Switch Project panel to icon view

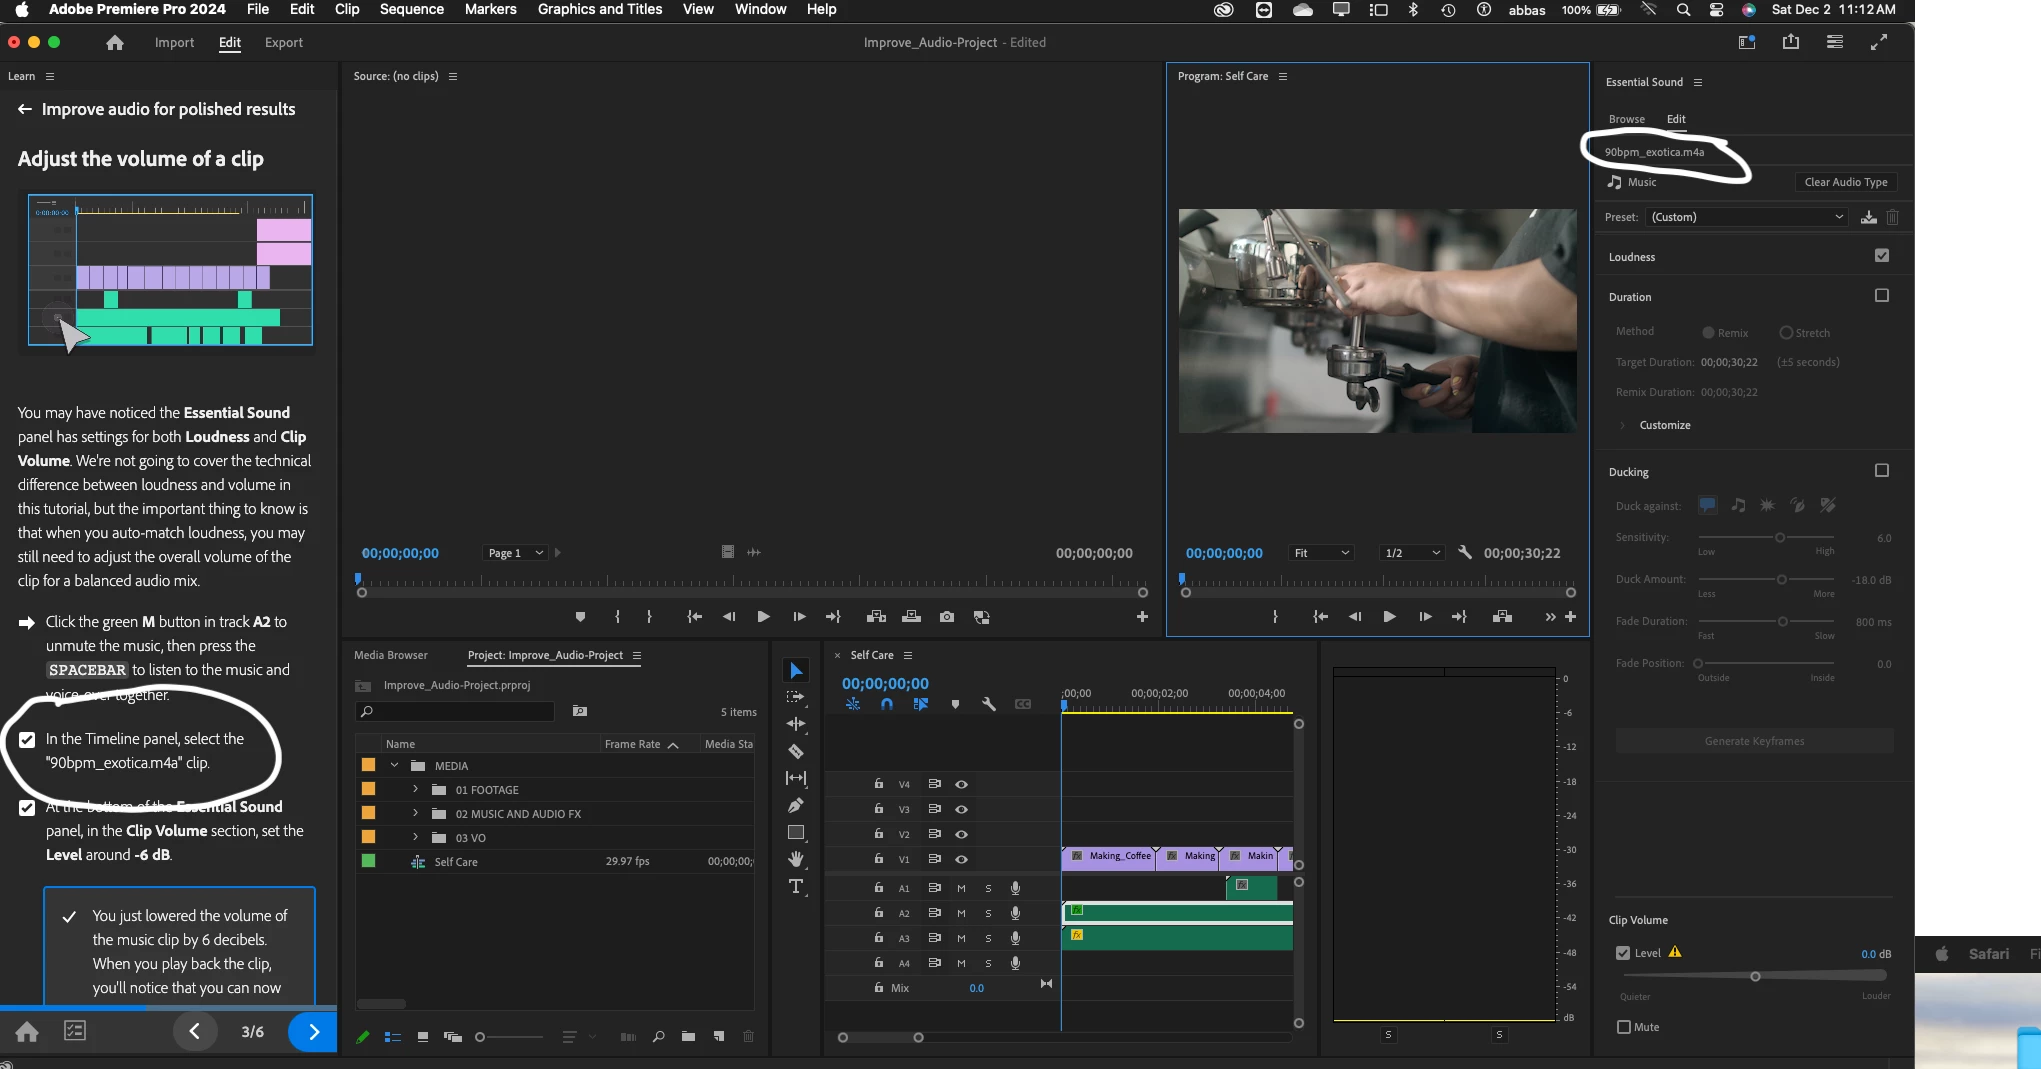pyautogui.click(x=423, y=1037)
